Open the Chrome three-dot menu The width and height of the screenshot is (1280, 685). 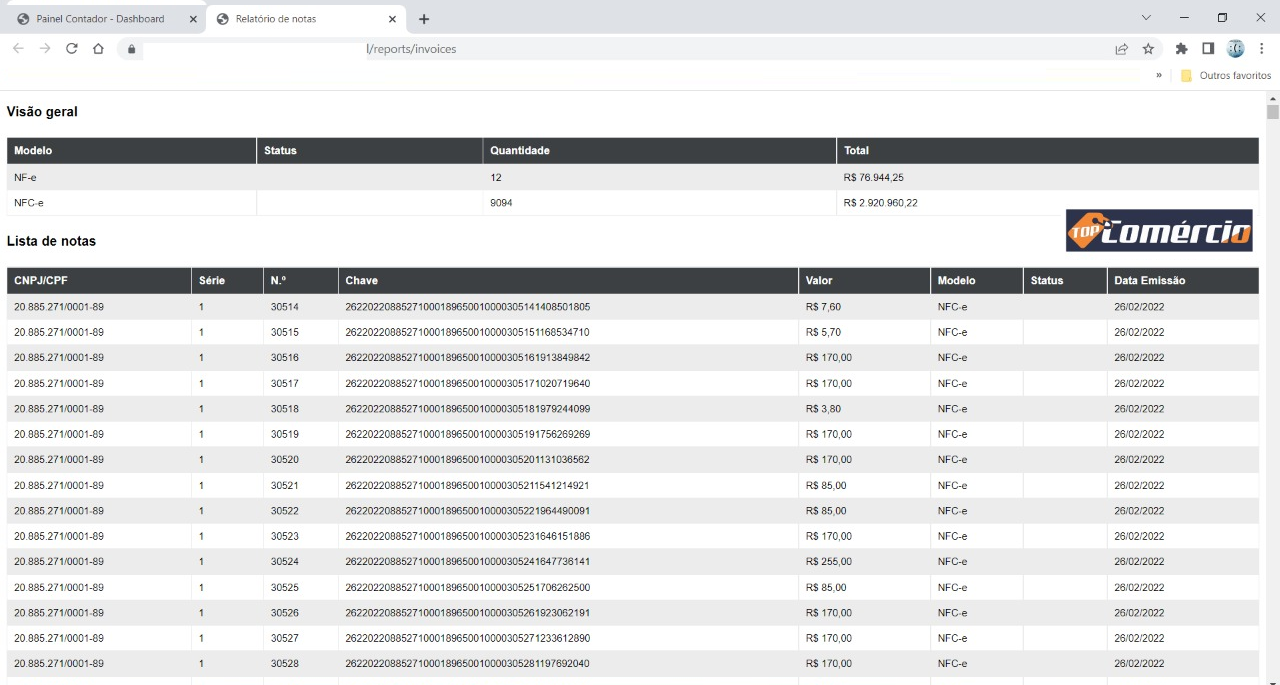[x=1262, y=49]
